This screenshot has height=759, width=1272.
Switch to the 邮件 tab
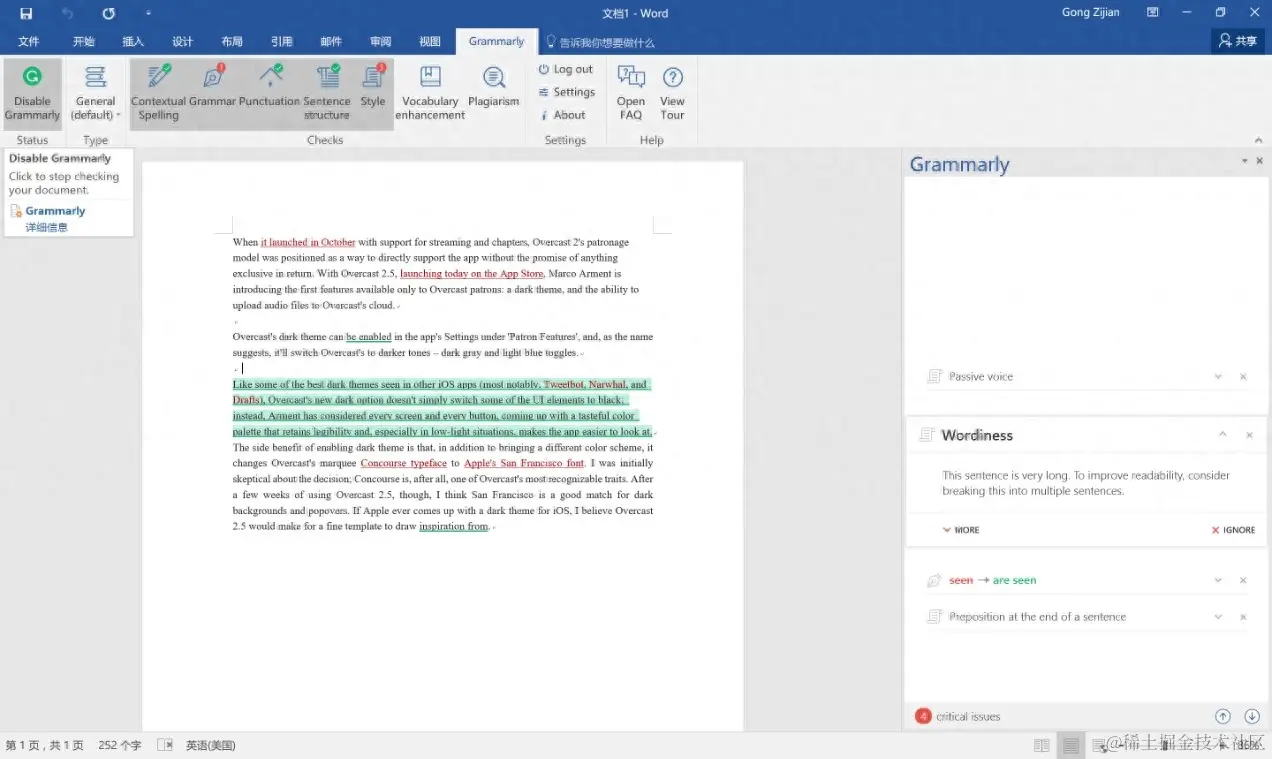331,42
